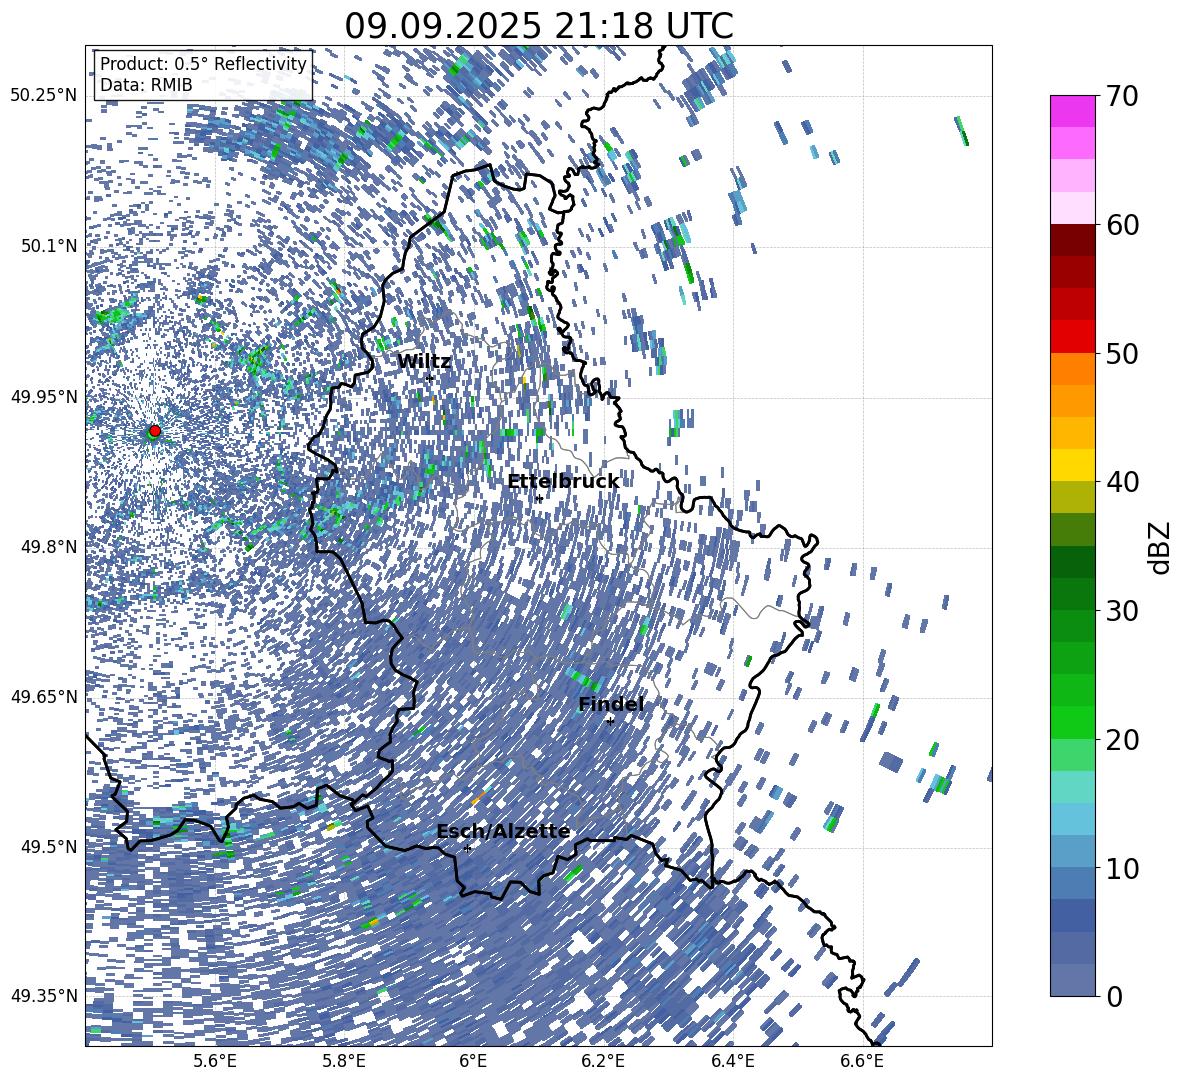Click the 20 colorbar tick label

click(1122, 739)
